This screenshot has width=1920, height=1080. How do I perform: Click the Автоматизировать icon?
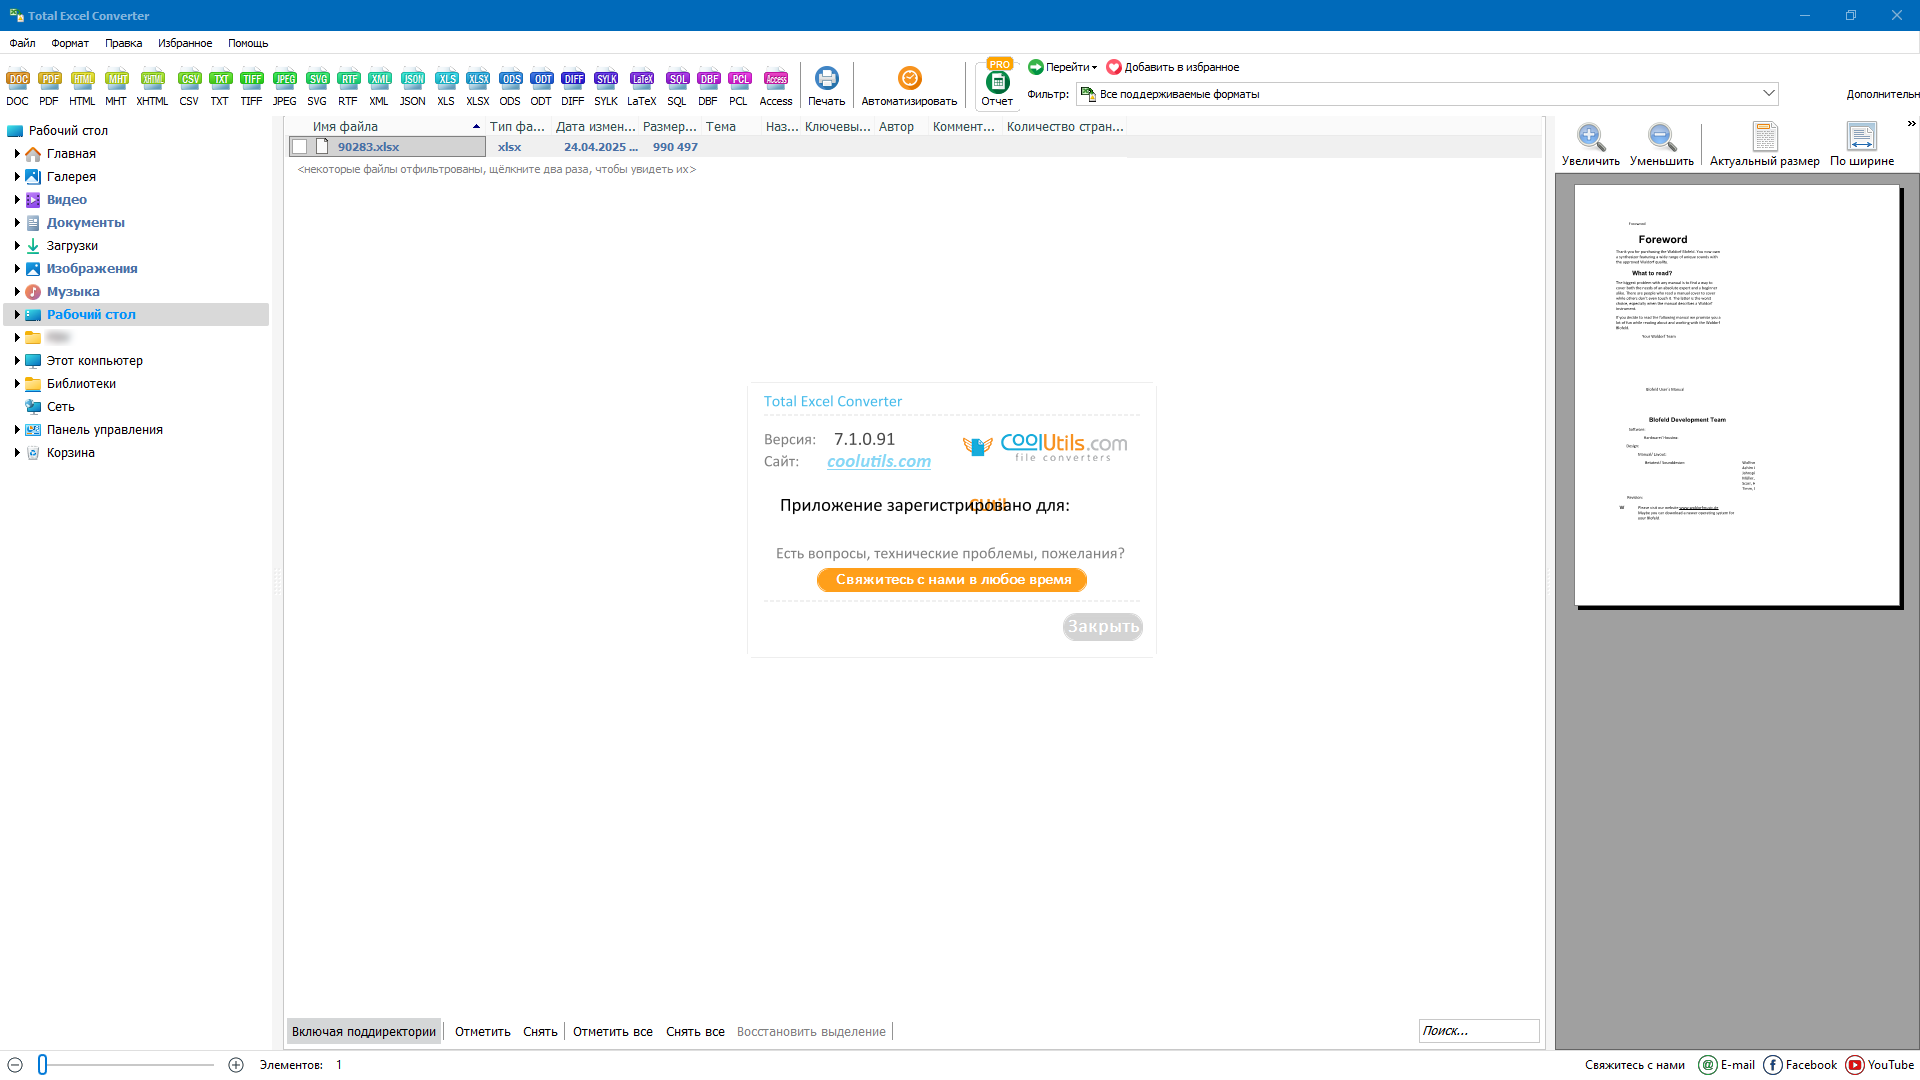tap(909, 86)
